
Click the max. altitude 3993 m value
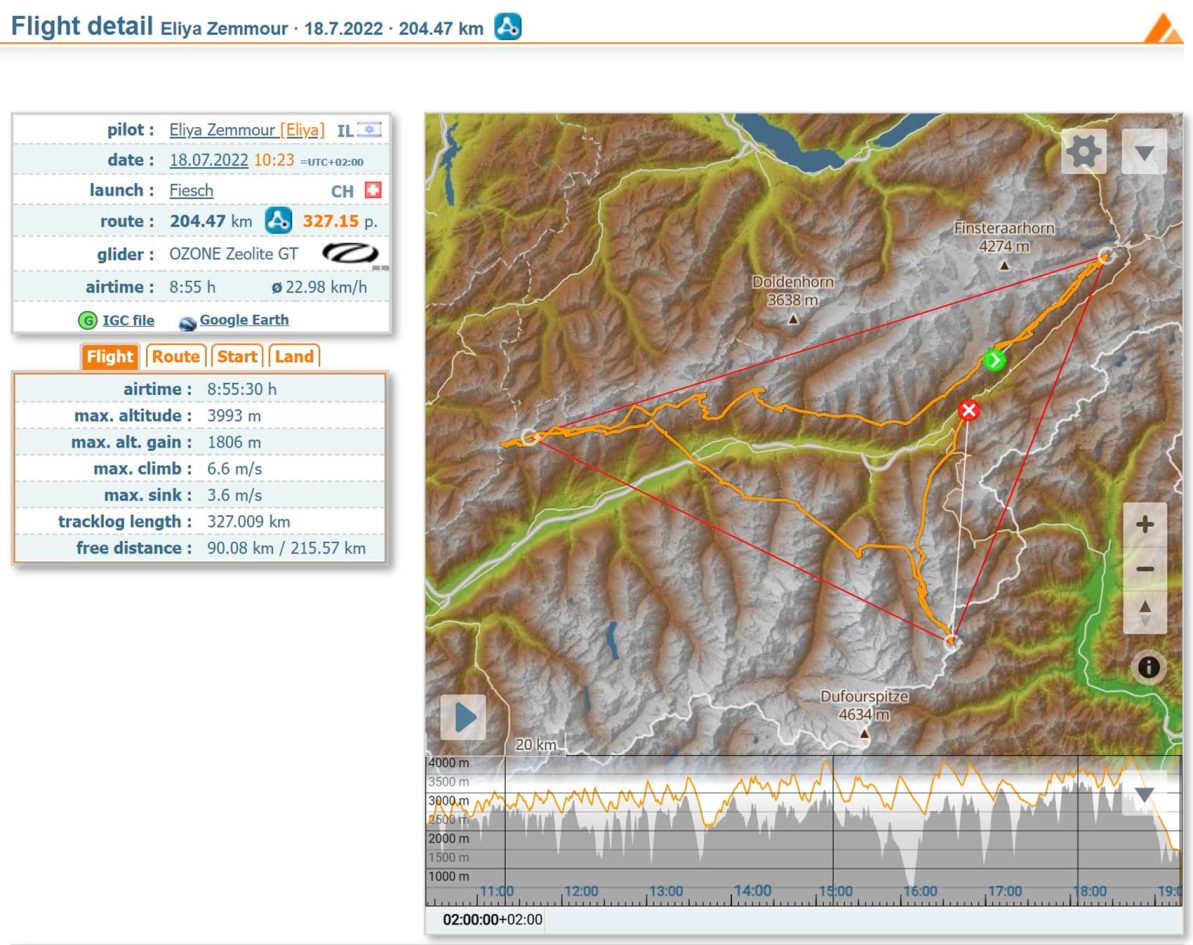234,415
